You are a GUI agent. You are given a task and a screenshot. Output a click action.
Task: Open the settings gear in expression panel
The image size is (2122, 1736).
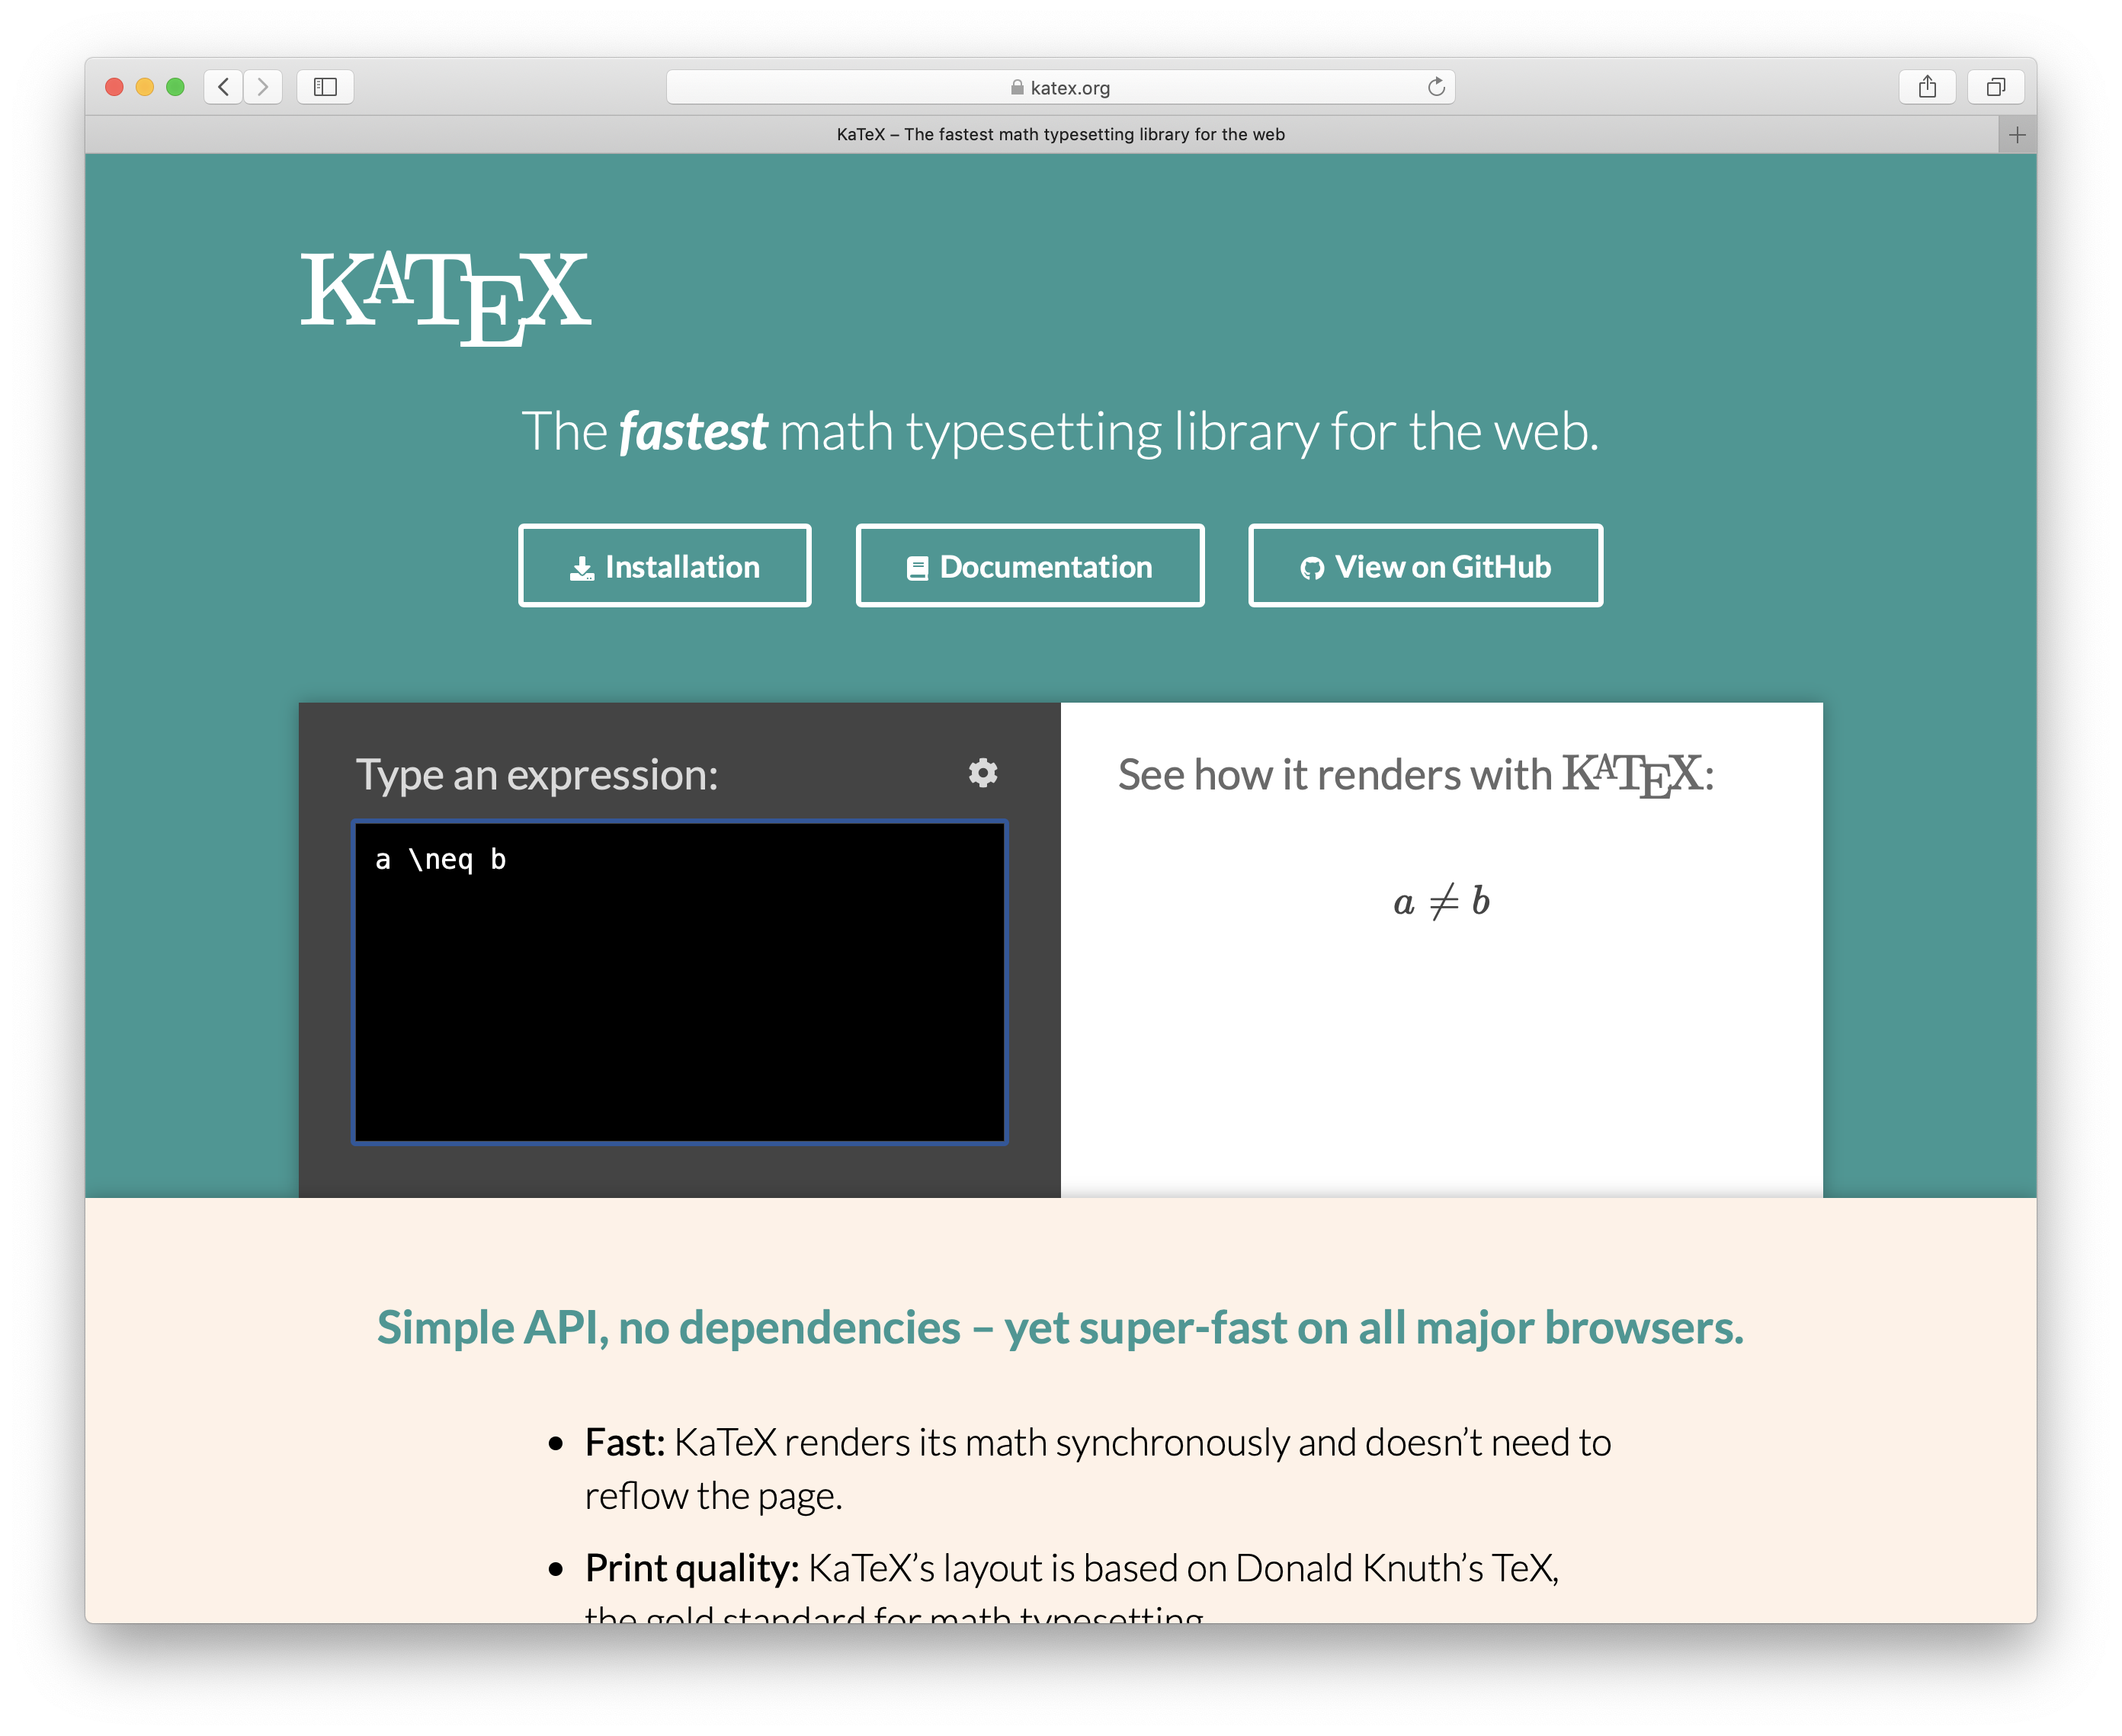click(x=982, y=773)
